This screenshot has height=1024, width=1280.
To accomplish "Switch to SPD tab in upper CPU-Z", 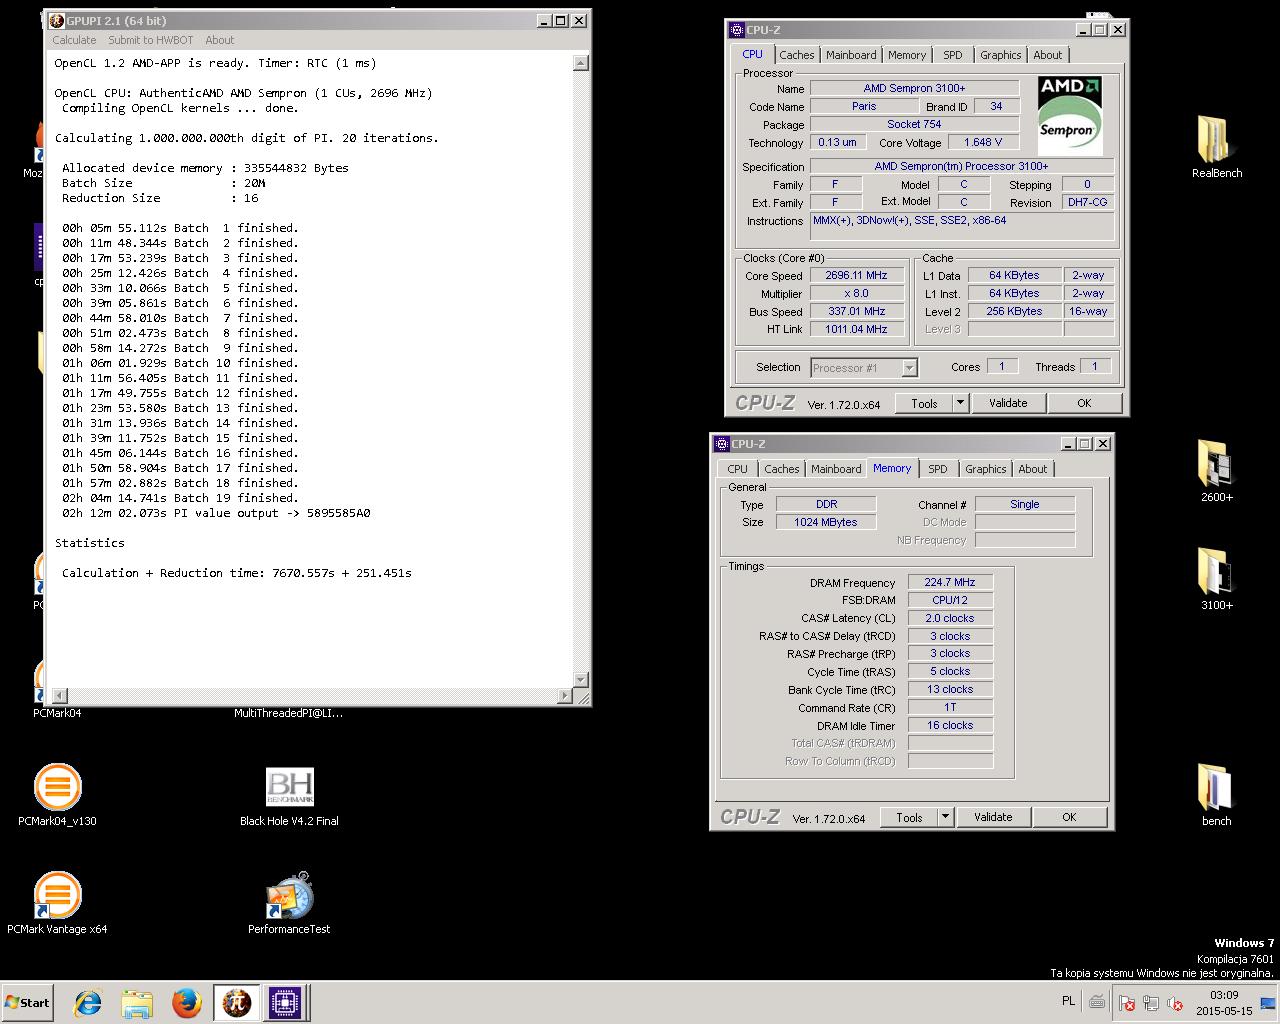I will [953, 55].
